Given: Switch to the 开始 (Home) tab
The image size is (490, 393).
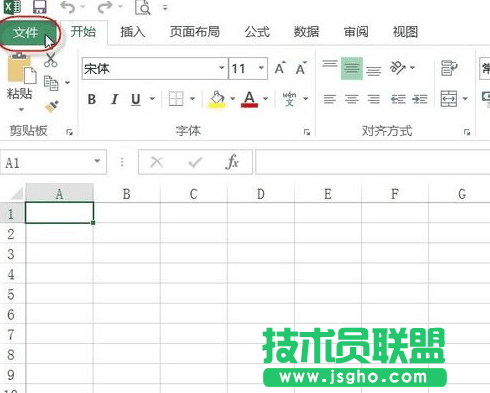Looking at the screenshot, I should (83, 32).
